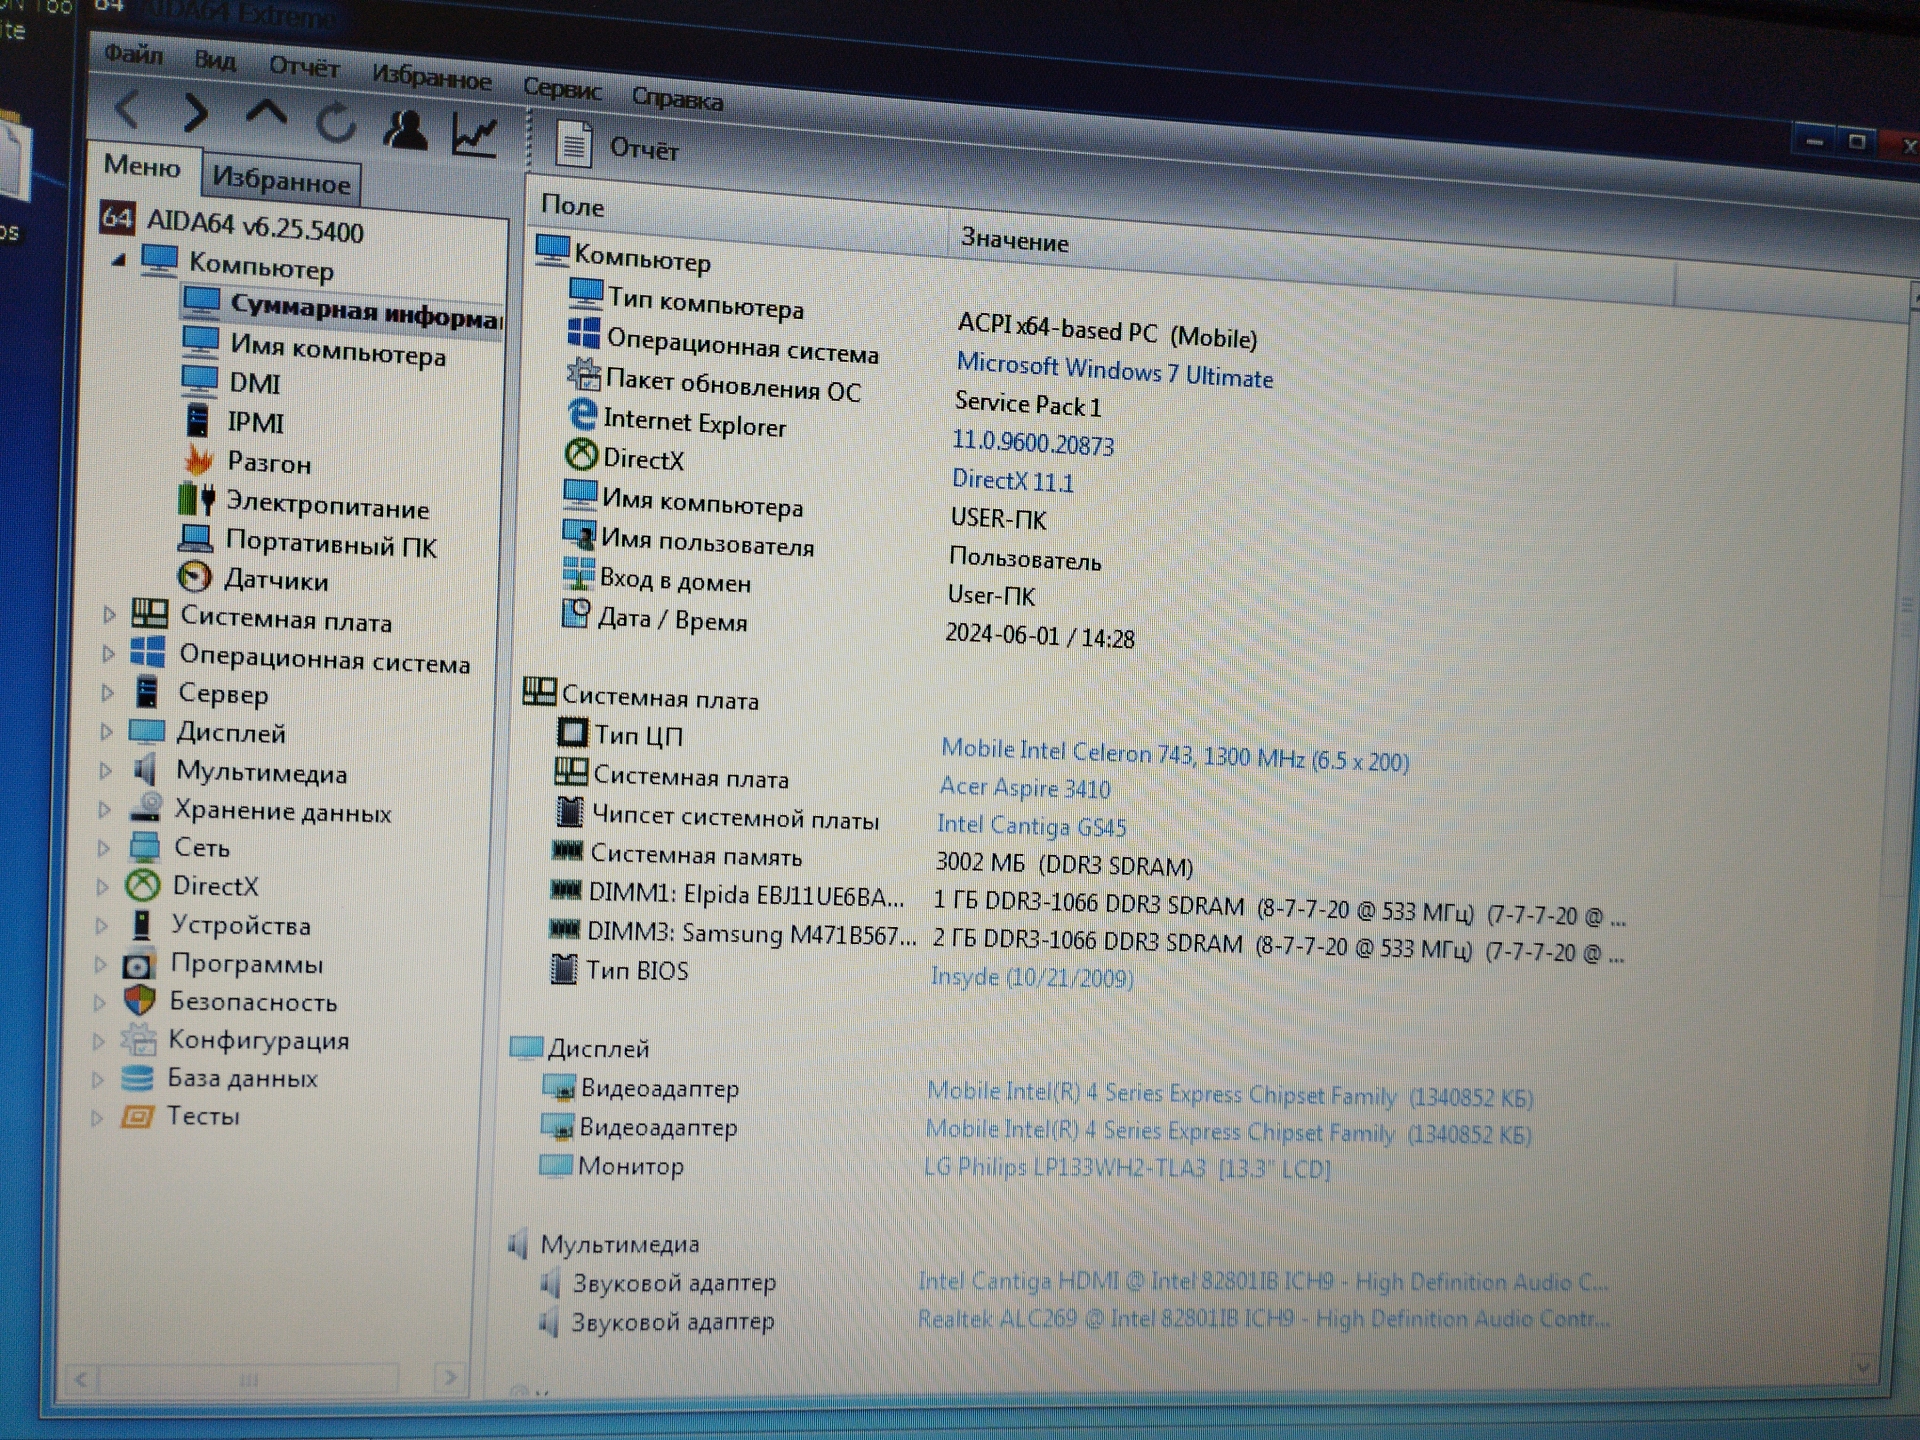The width and height of the screenshot is (1920, 1440).
Task: Open the Acer Aspire 3410 link
Action: (x=1024, y=788)
